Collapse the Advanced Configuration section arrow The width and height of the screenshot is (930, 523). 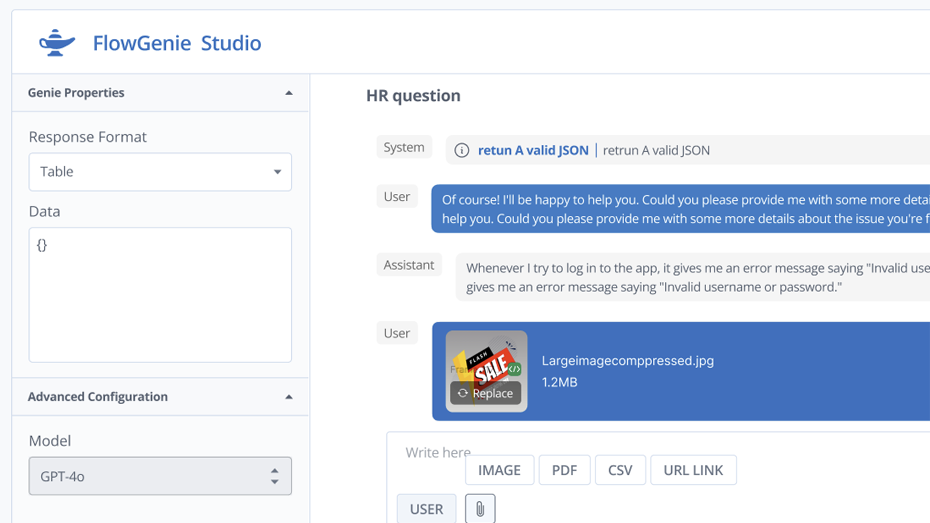point(289,397)
